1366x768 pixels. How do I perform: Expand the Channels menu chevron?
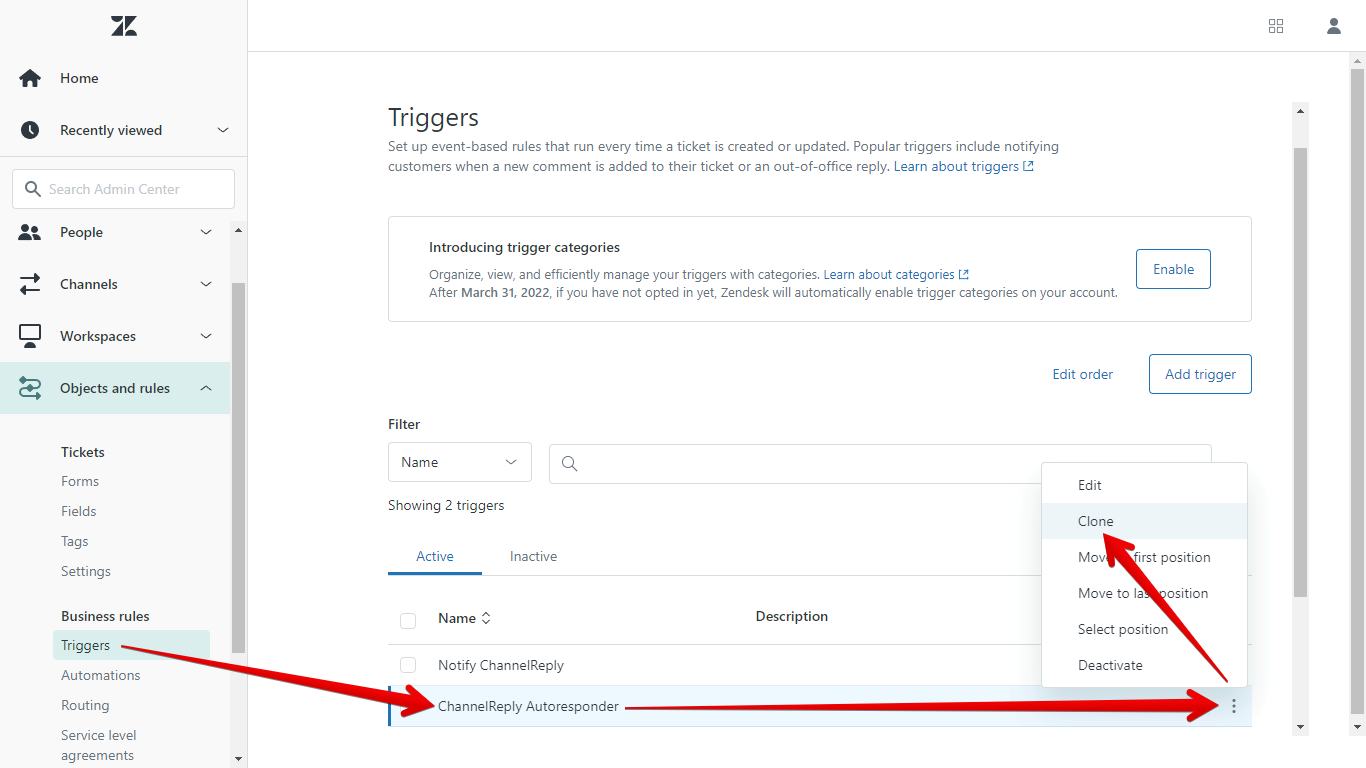tap(206, 284)
